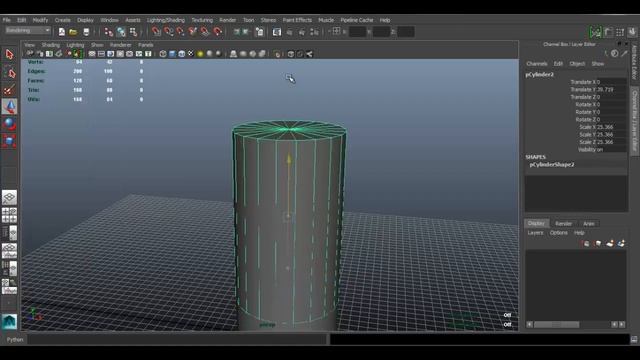Select by component type mode icon
Viewport: 640px width, 360px height.
coord(133,32)
